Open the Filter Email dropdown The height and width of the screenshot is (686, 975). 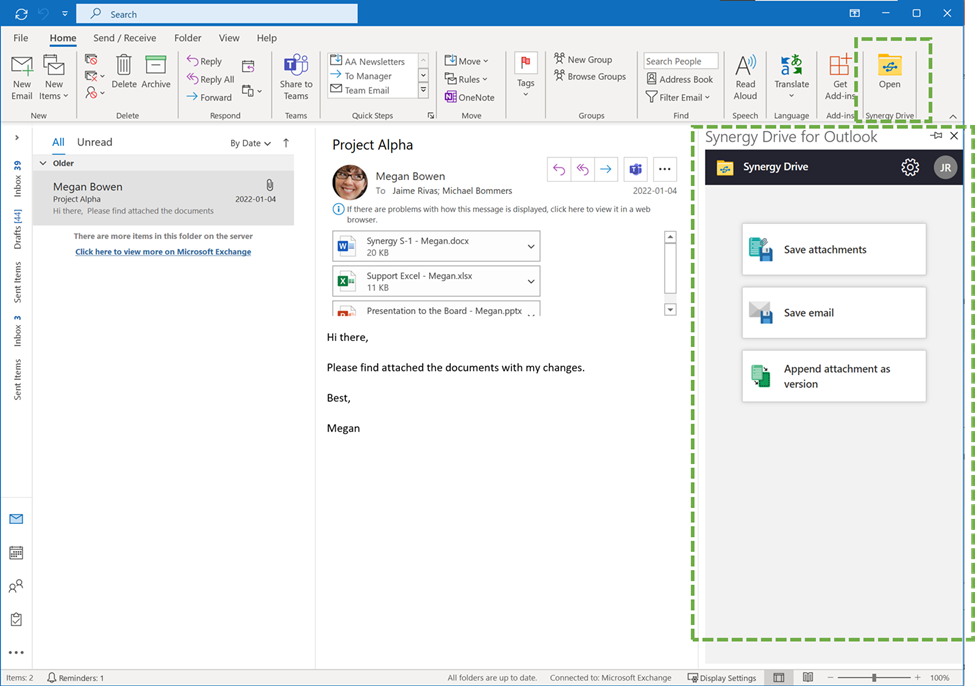[678, 97]
